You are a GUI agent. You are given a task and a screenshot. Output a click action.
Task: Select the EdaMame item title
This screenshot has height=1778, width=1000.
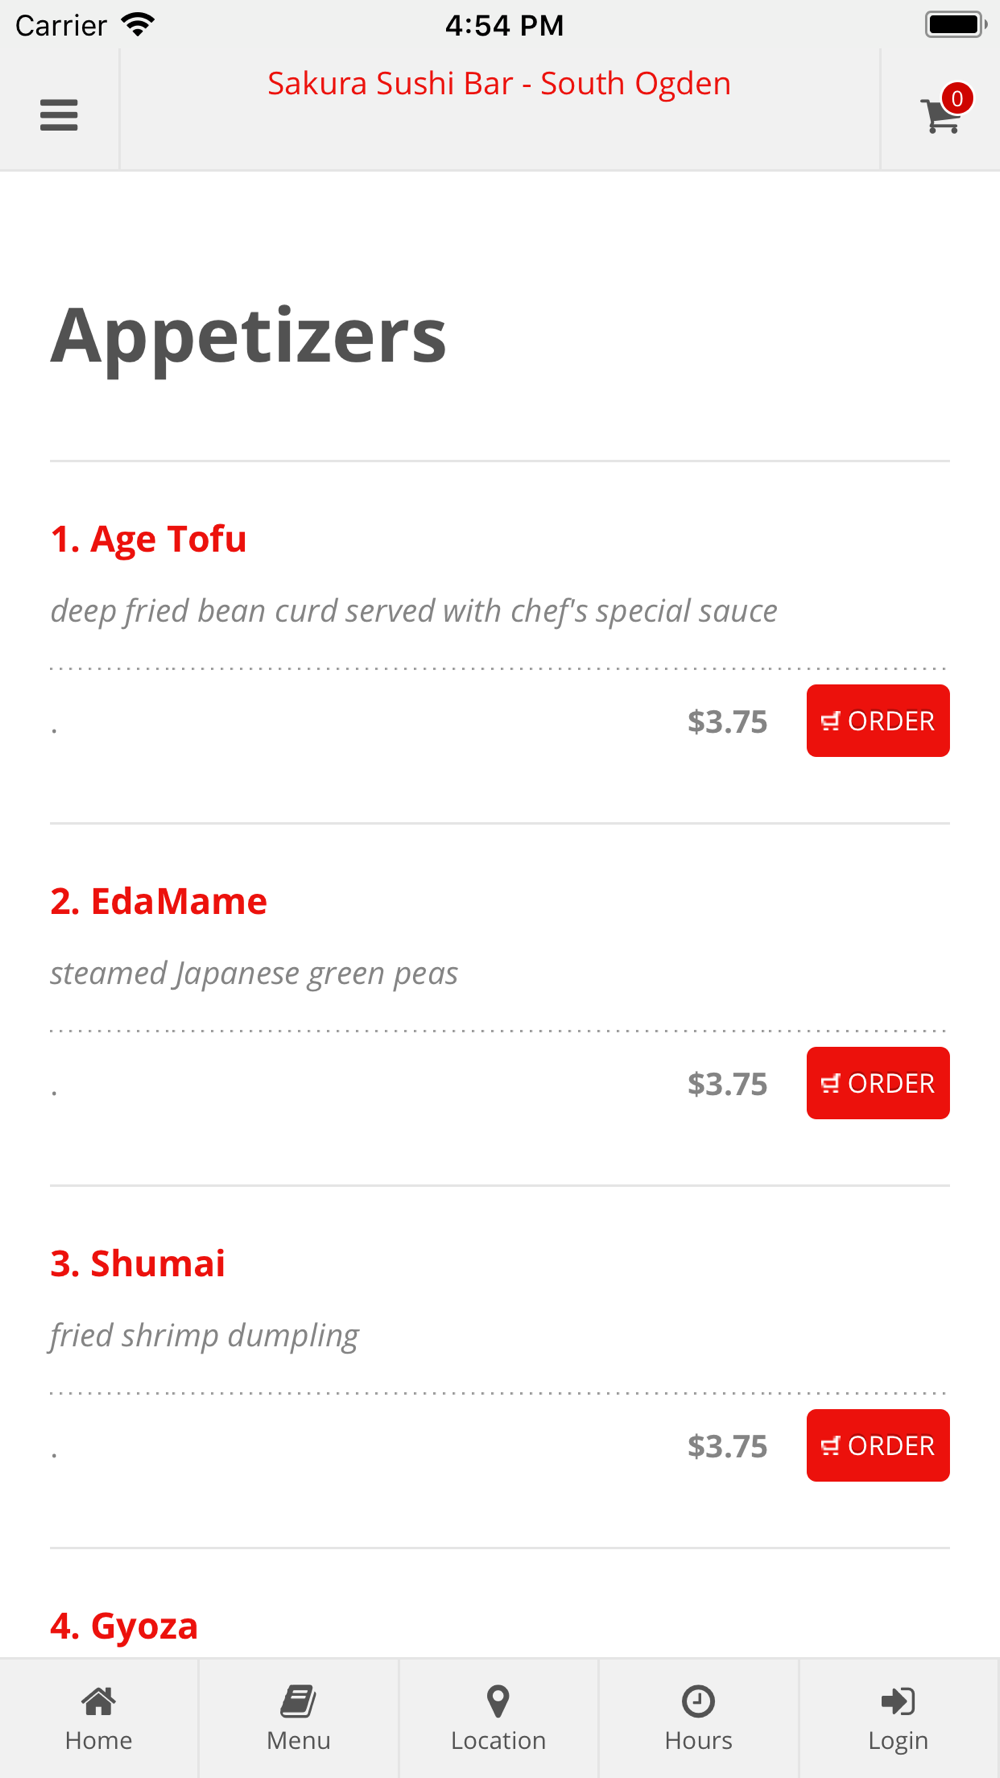158,901
